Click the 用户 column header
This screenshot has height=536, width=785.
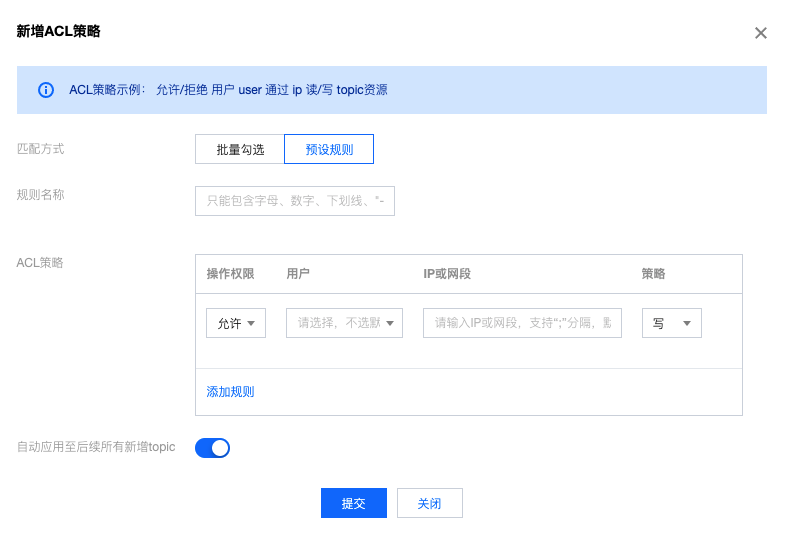298,274
